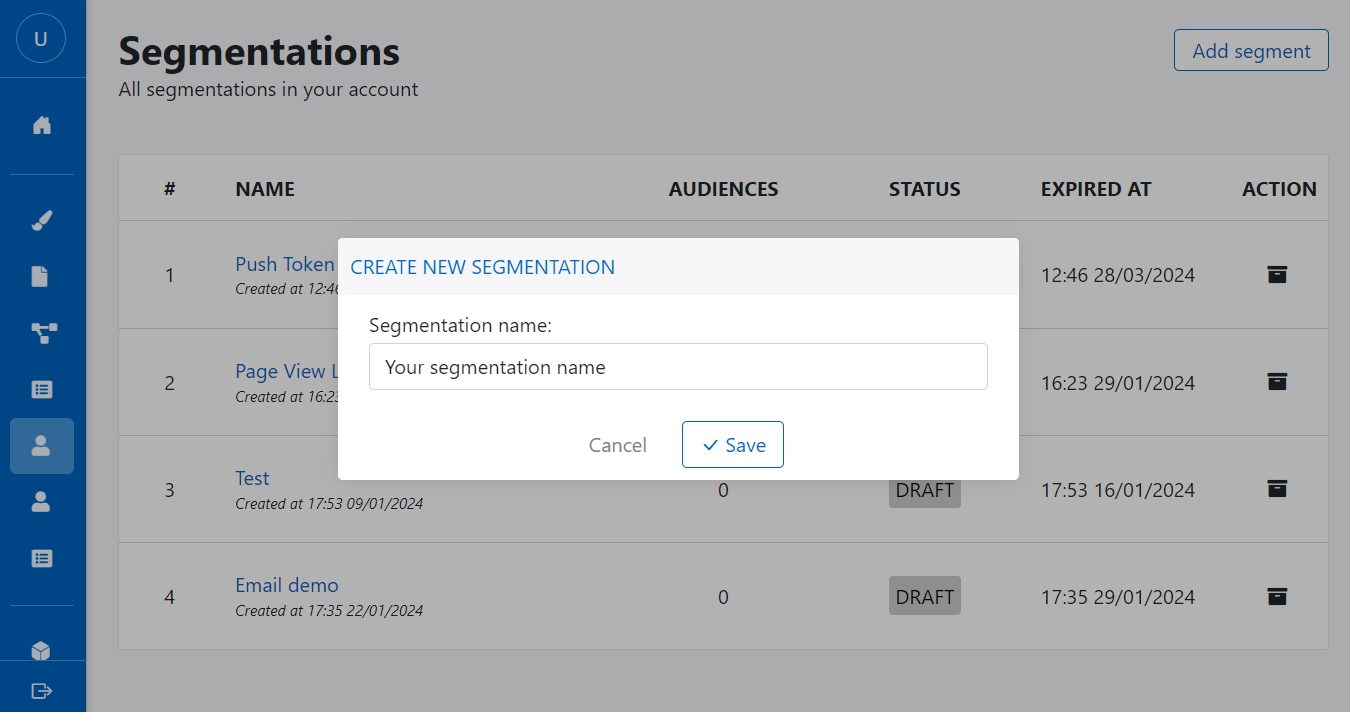Viewport: 1350px width, 712px height.
Task: Save the new segmentation
Action: click(733, 444)
